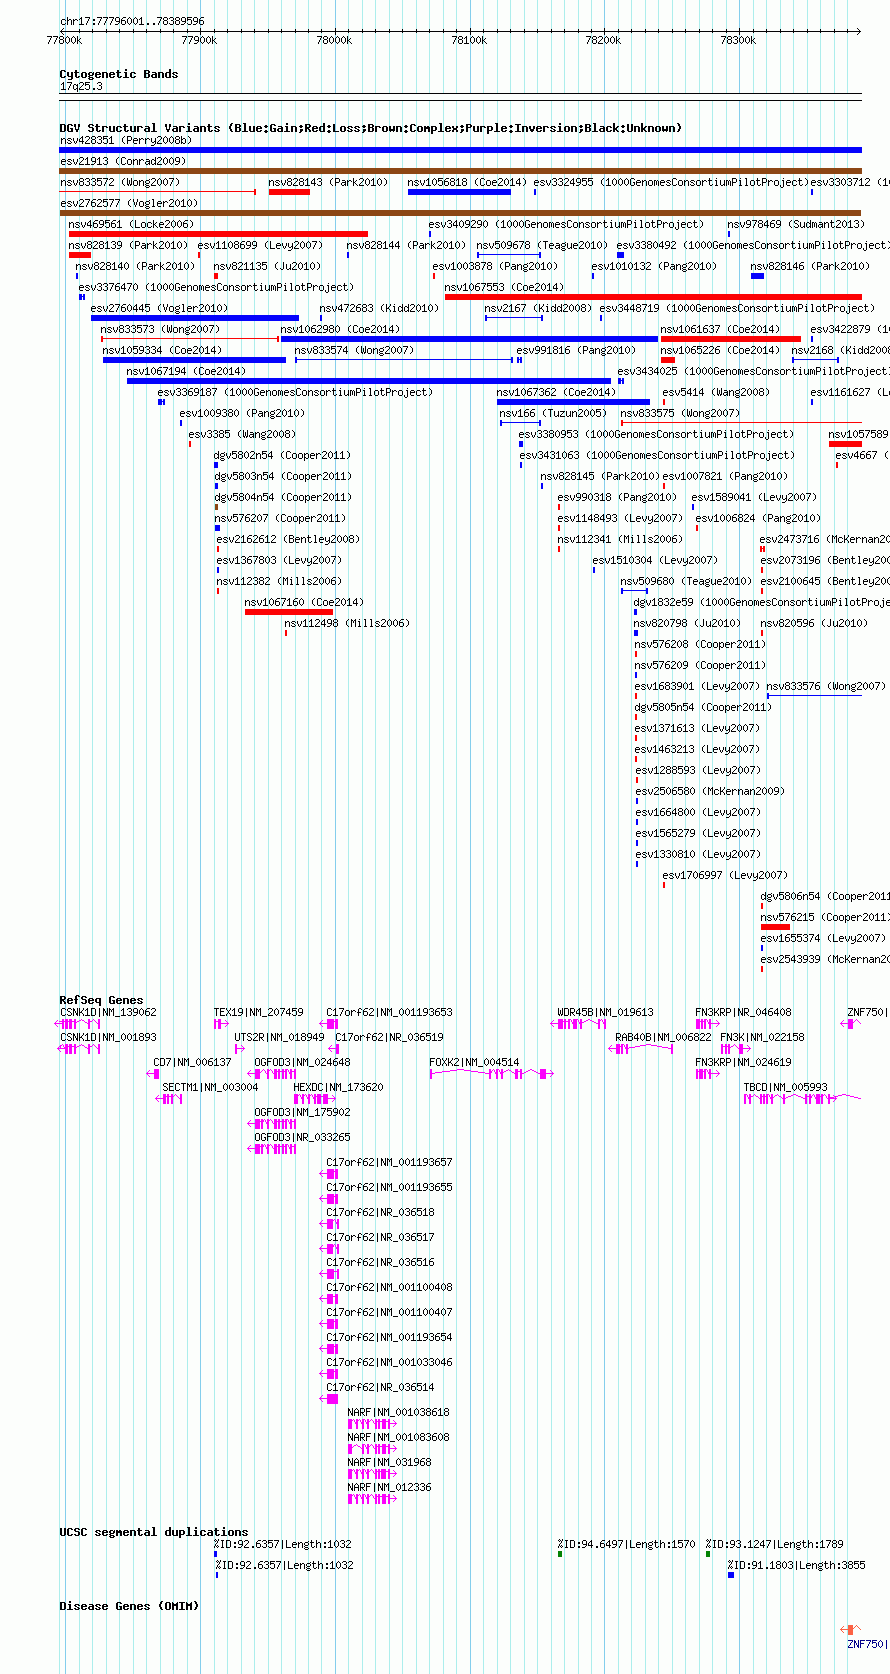Screen dimensions: 890x1674
Task: Open the NARF|NM_001038618 transcript label
Action: coord(398,1412)
